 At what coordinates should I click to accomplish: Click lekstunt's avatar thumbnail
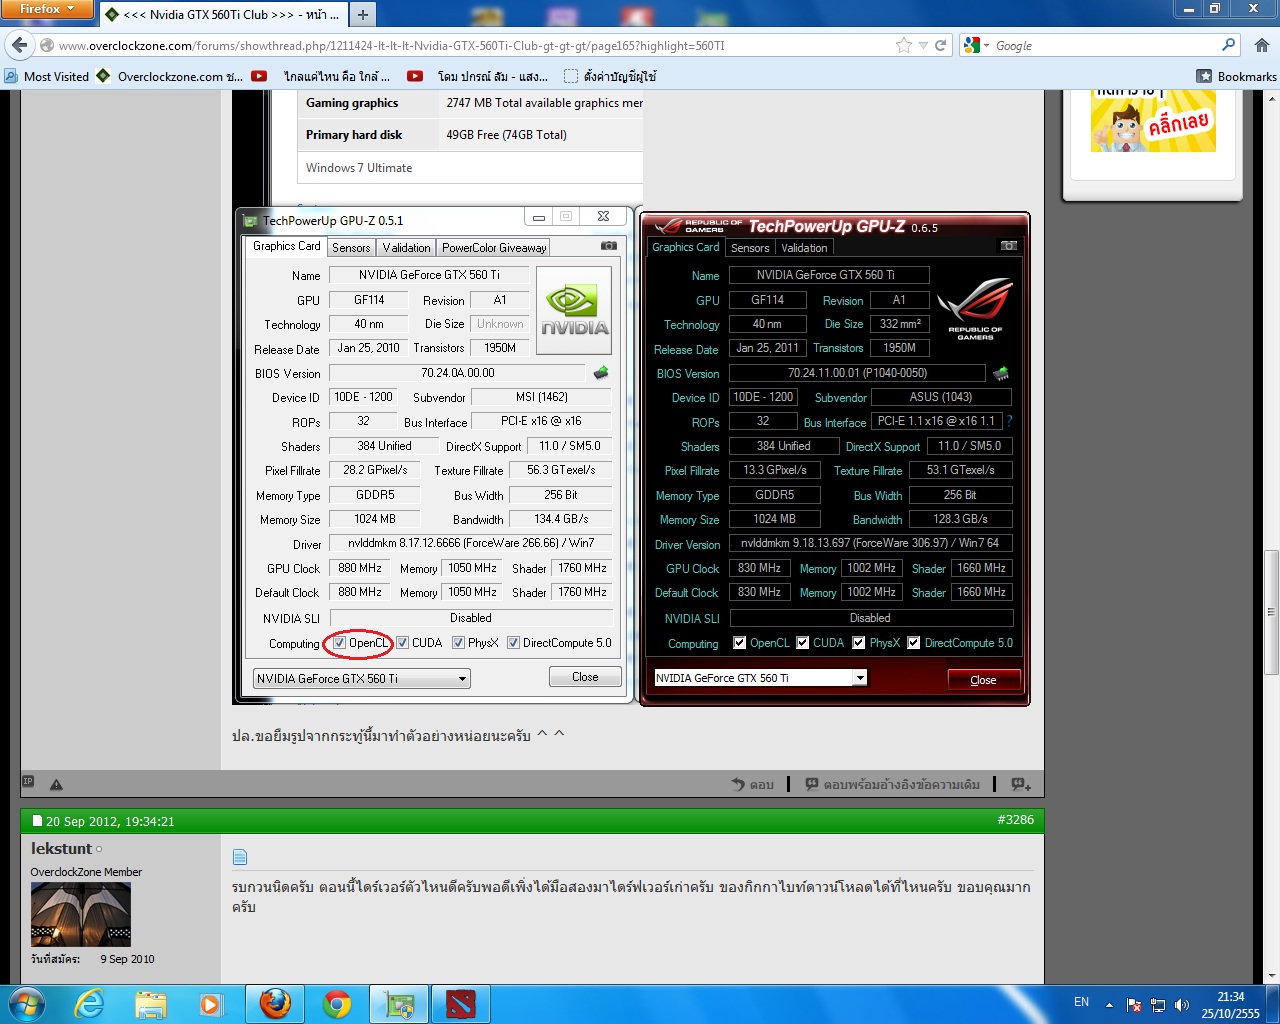[81, 915]
